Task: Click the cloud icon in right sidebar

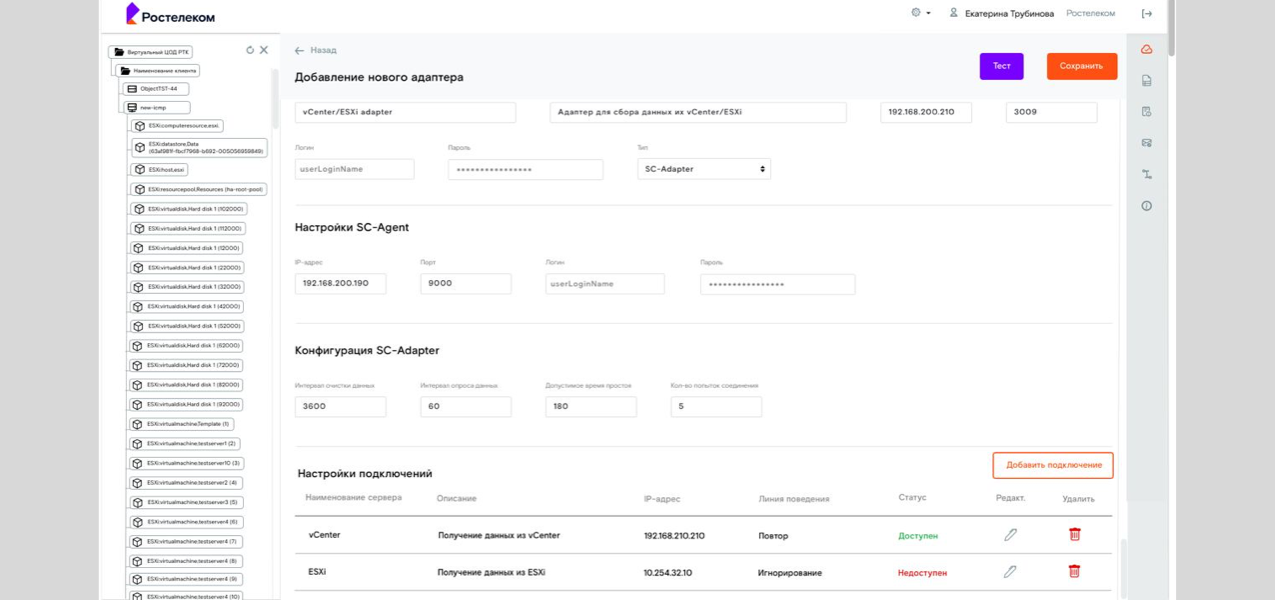Action: click(1146, 49)
